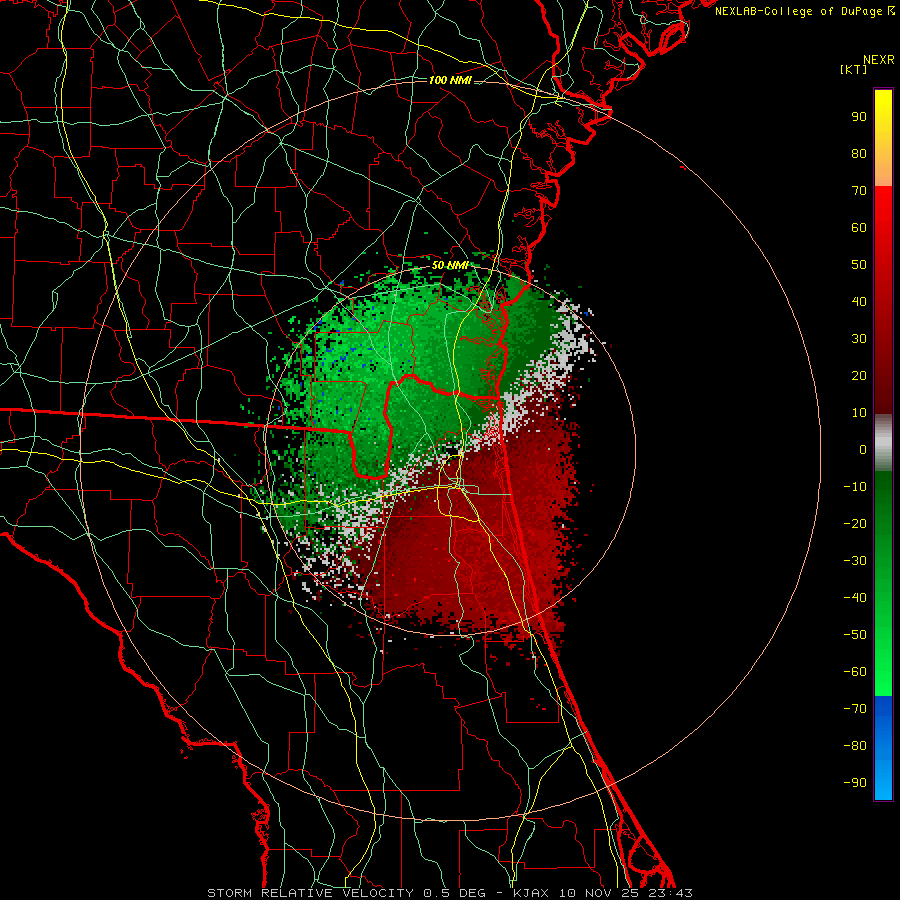900x900 pixels.
Task: Click the 60 value on the velocity scale
Action: click(859, 227)
